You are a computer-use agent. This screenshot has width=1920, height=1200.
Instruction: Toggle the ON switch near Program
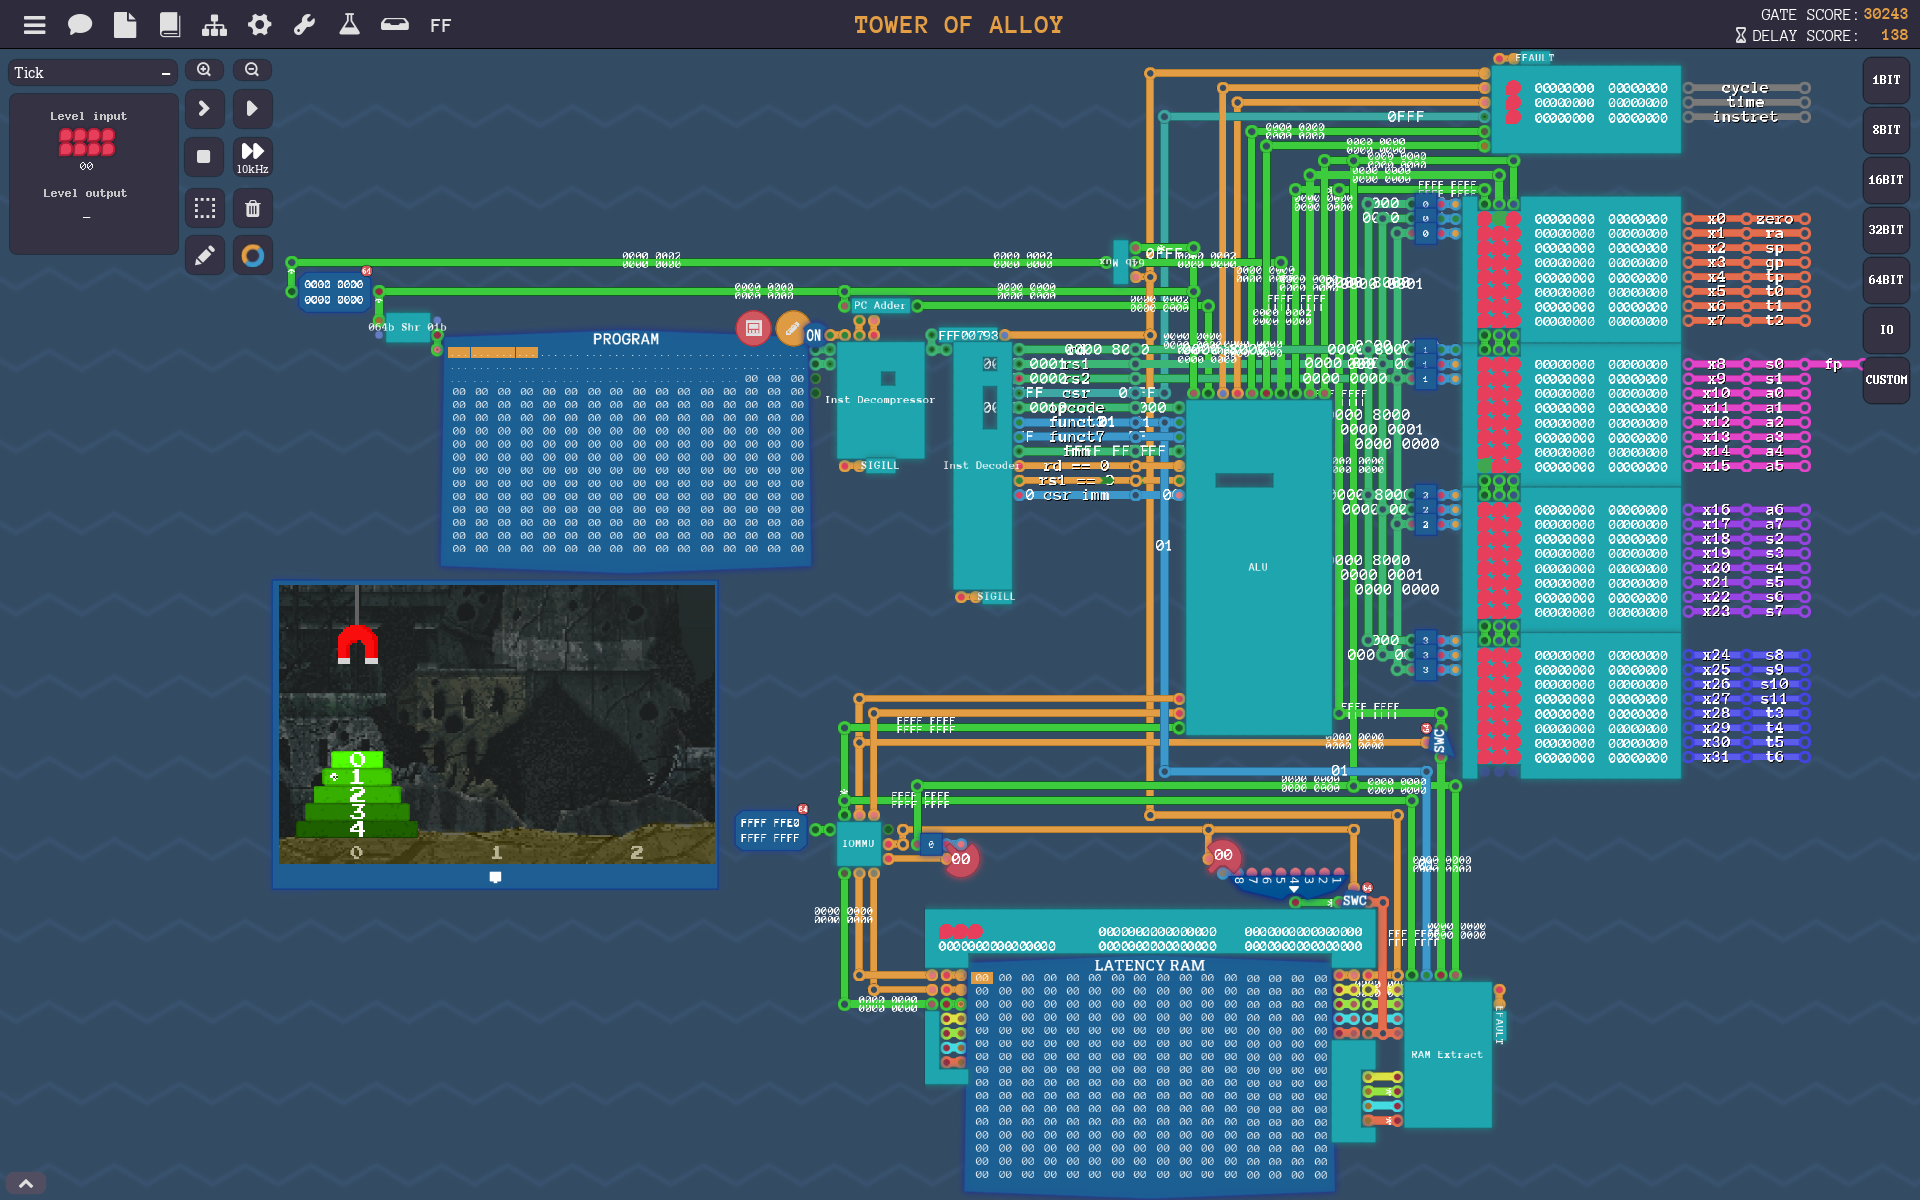[x=814, y=335]
